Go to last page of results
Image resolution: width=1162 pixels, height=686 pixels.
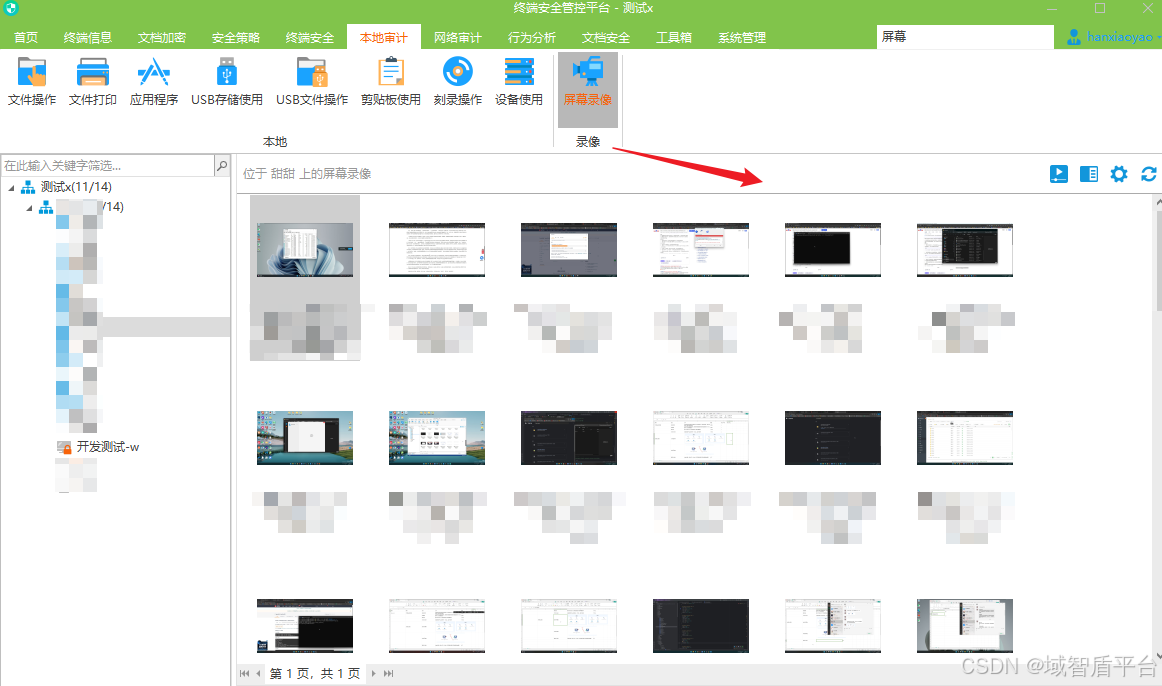(x=388, y=673)
